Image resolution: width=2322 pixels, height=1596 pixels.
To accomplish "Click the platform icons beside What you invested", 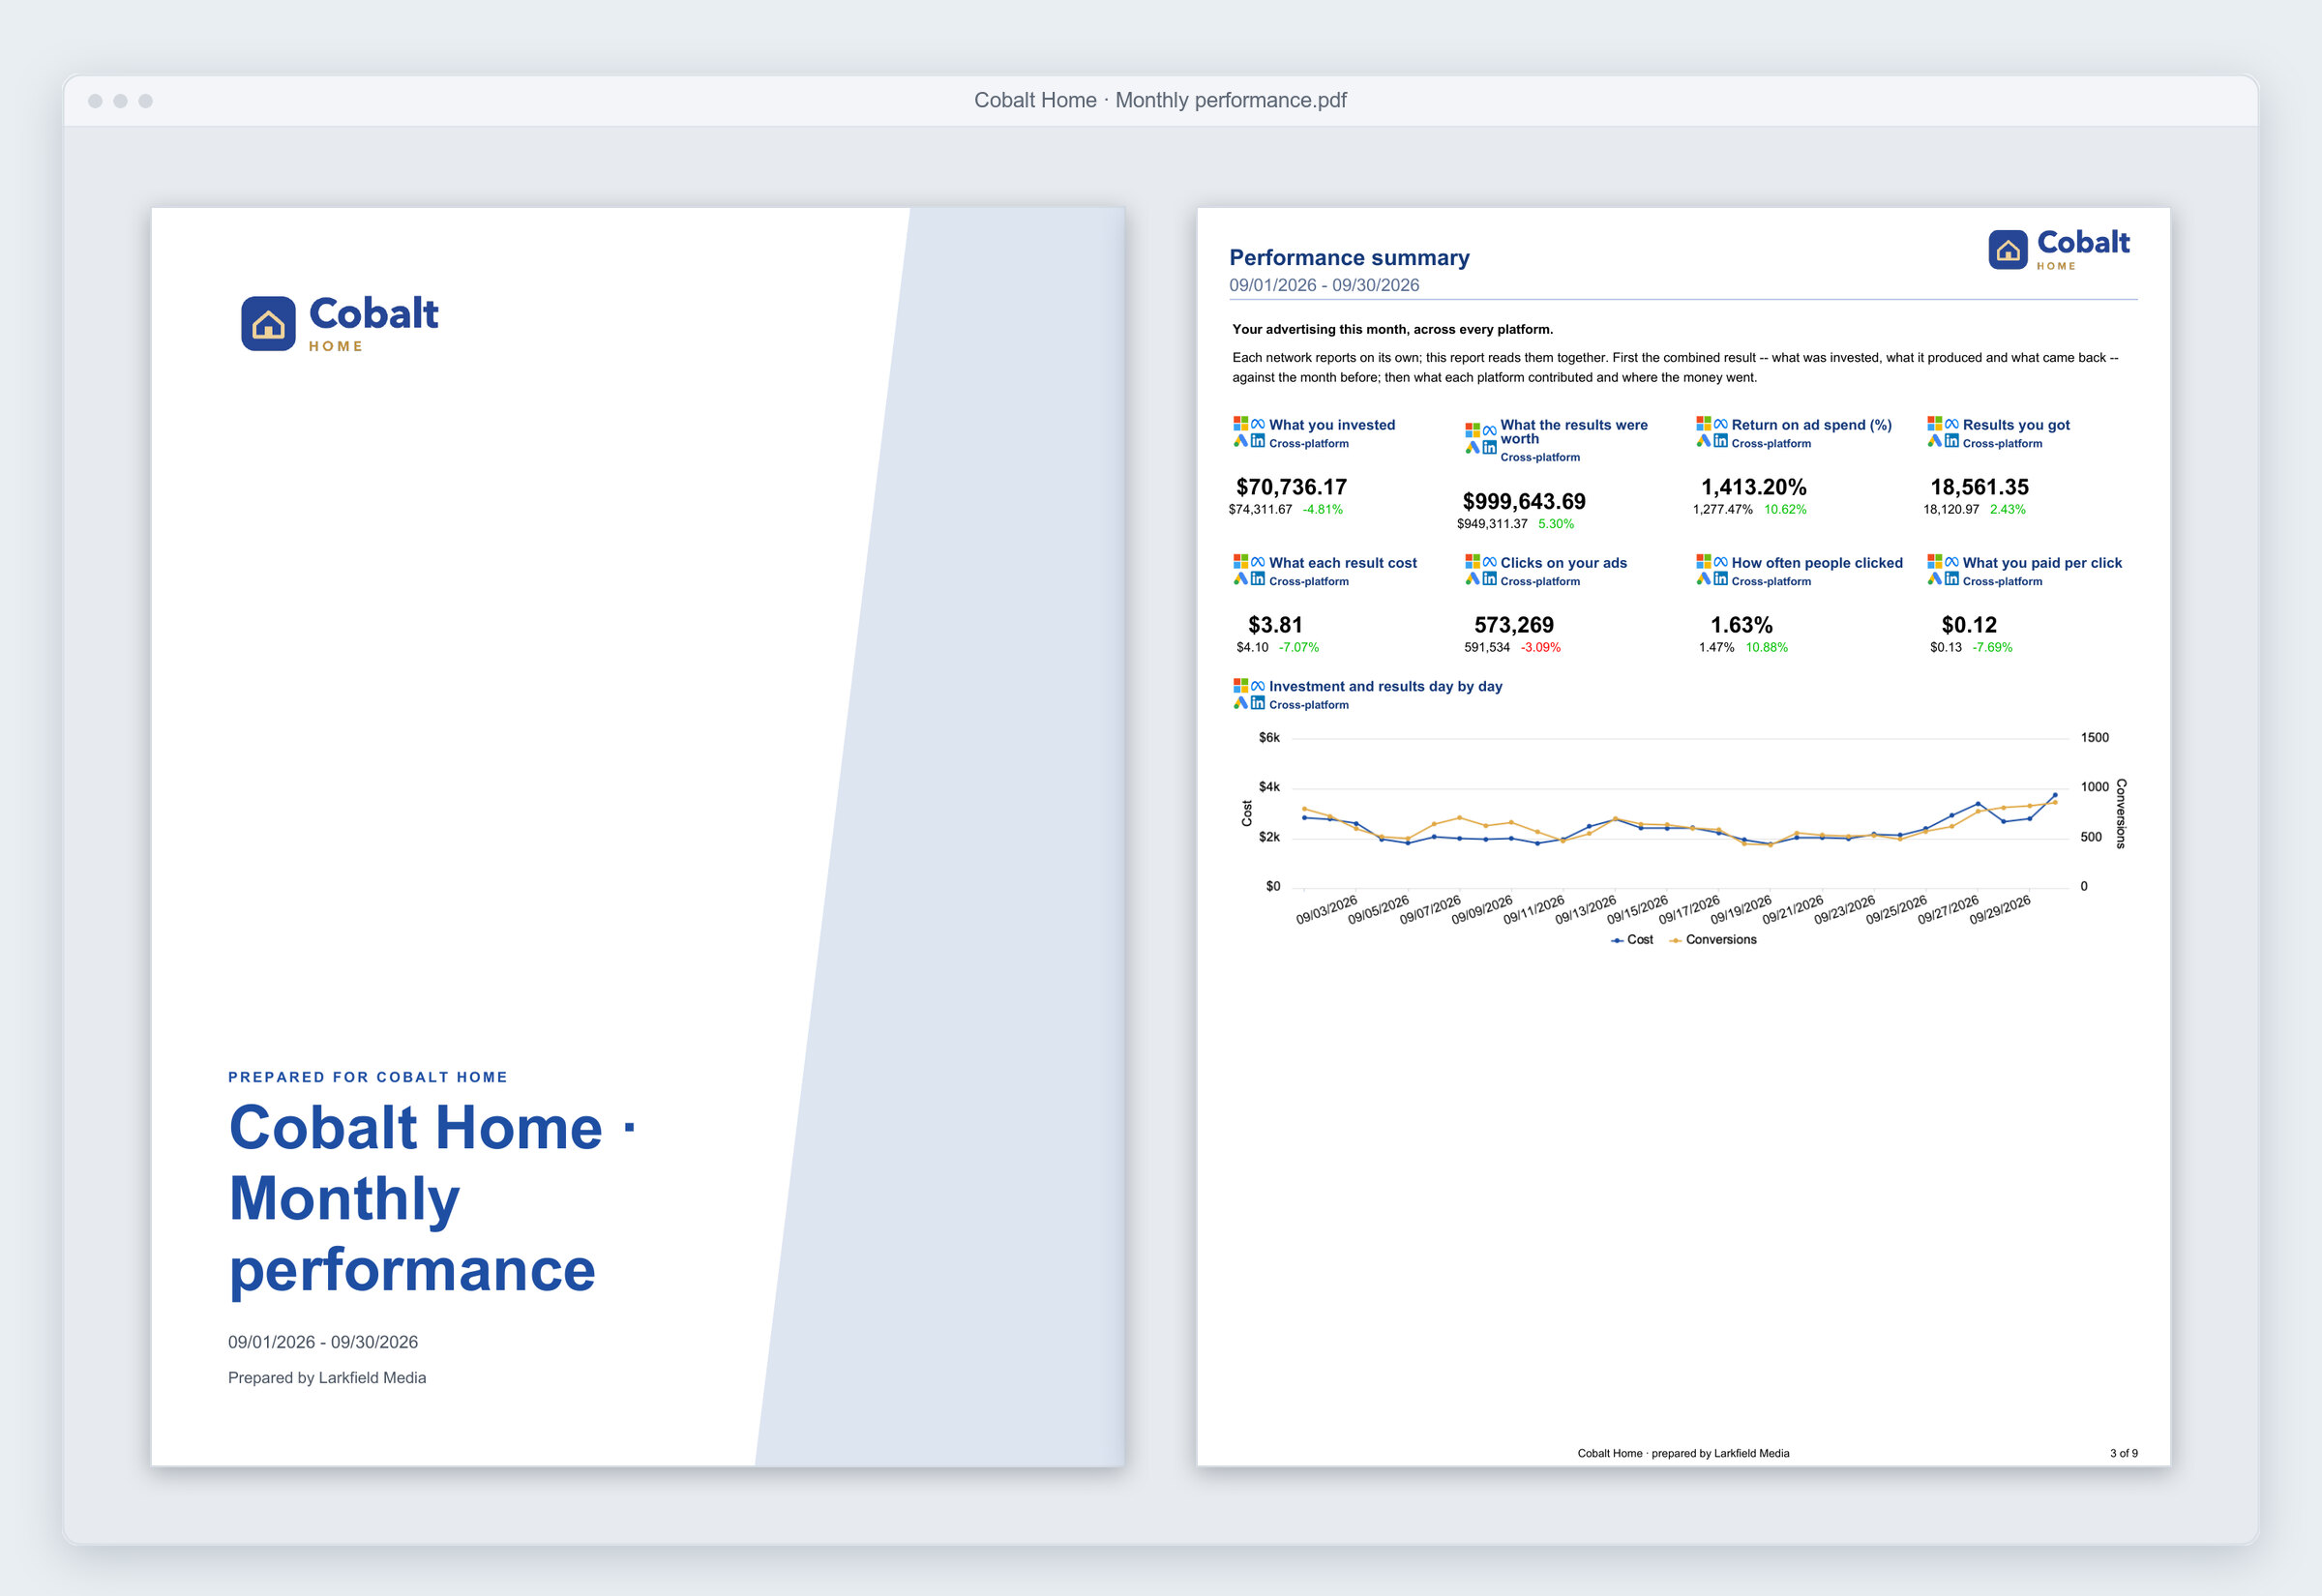I will [1249, 432].
